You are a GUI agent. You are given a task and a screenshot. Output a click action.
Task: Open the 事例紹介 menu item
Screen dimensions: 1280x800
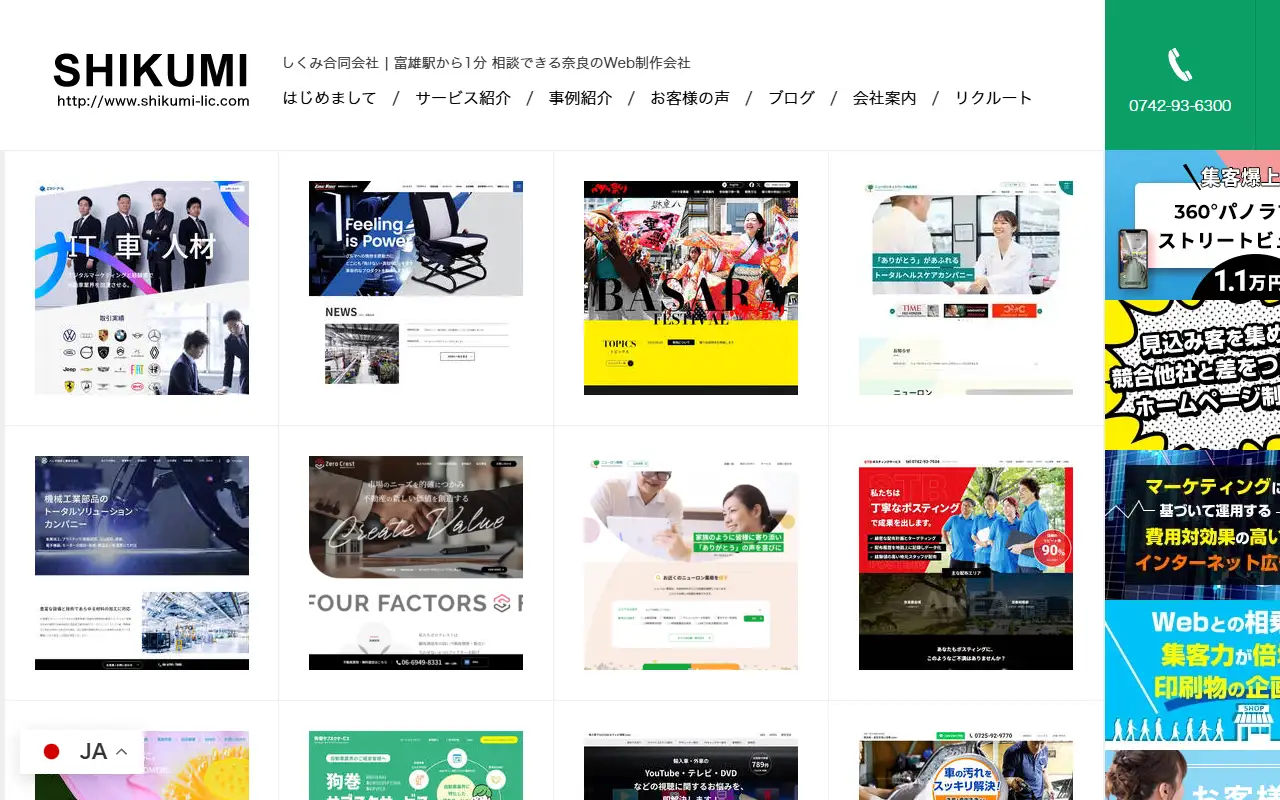[580, 98]
